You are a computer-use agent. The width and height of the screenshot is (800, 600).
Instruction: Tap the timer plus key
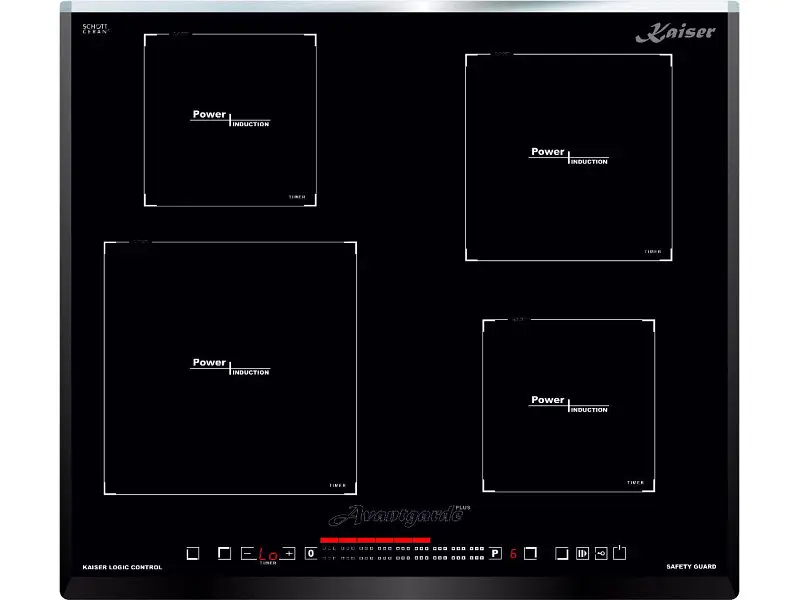pyautogui.click(x=289, y=553)
